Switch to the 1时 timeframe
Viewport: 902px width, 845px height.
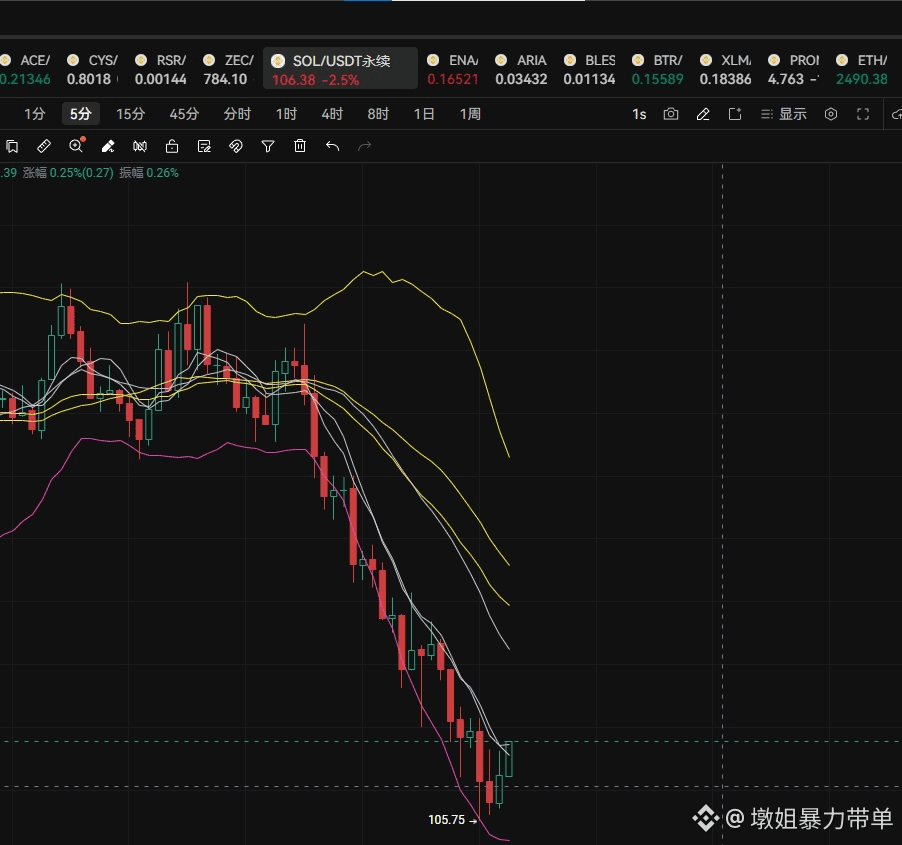(x=286, y=114)
